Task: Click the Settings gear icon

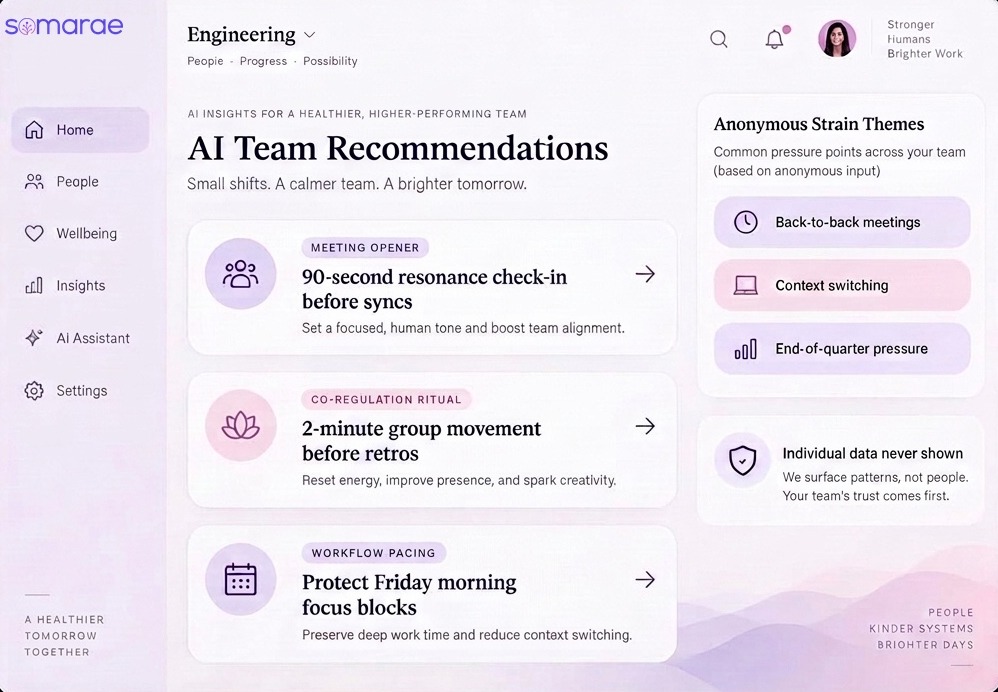Action: [x=34, y=390]
